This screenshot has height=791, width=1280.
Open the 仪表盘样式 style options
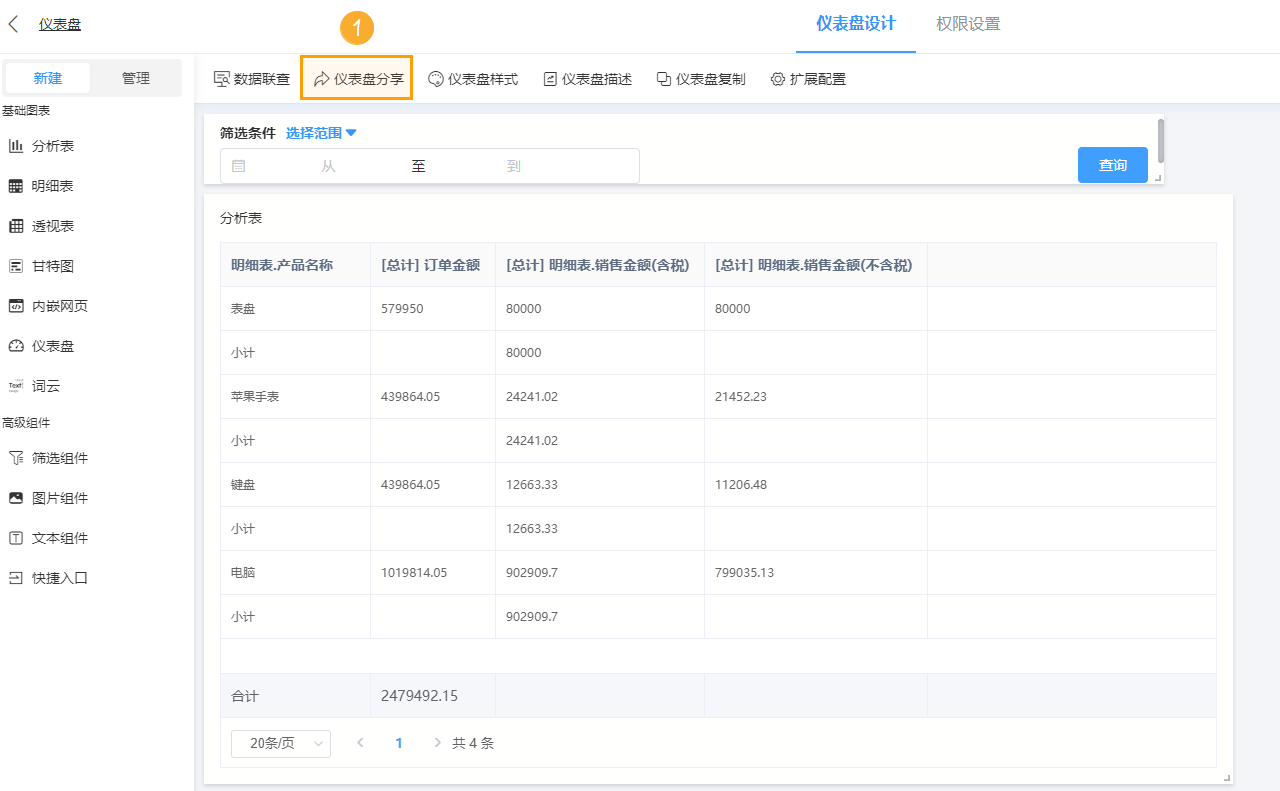[x=472, y=77]
